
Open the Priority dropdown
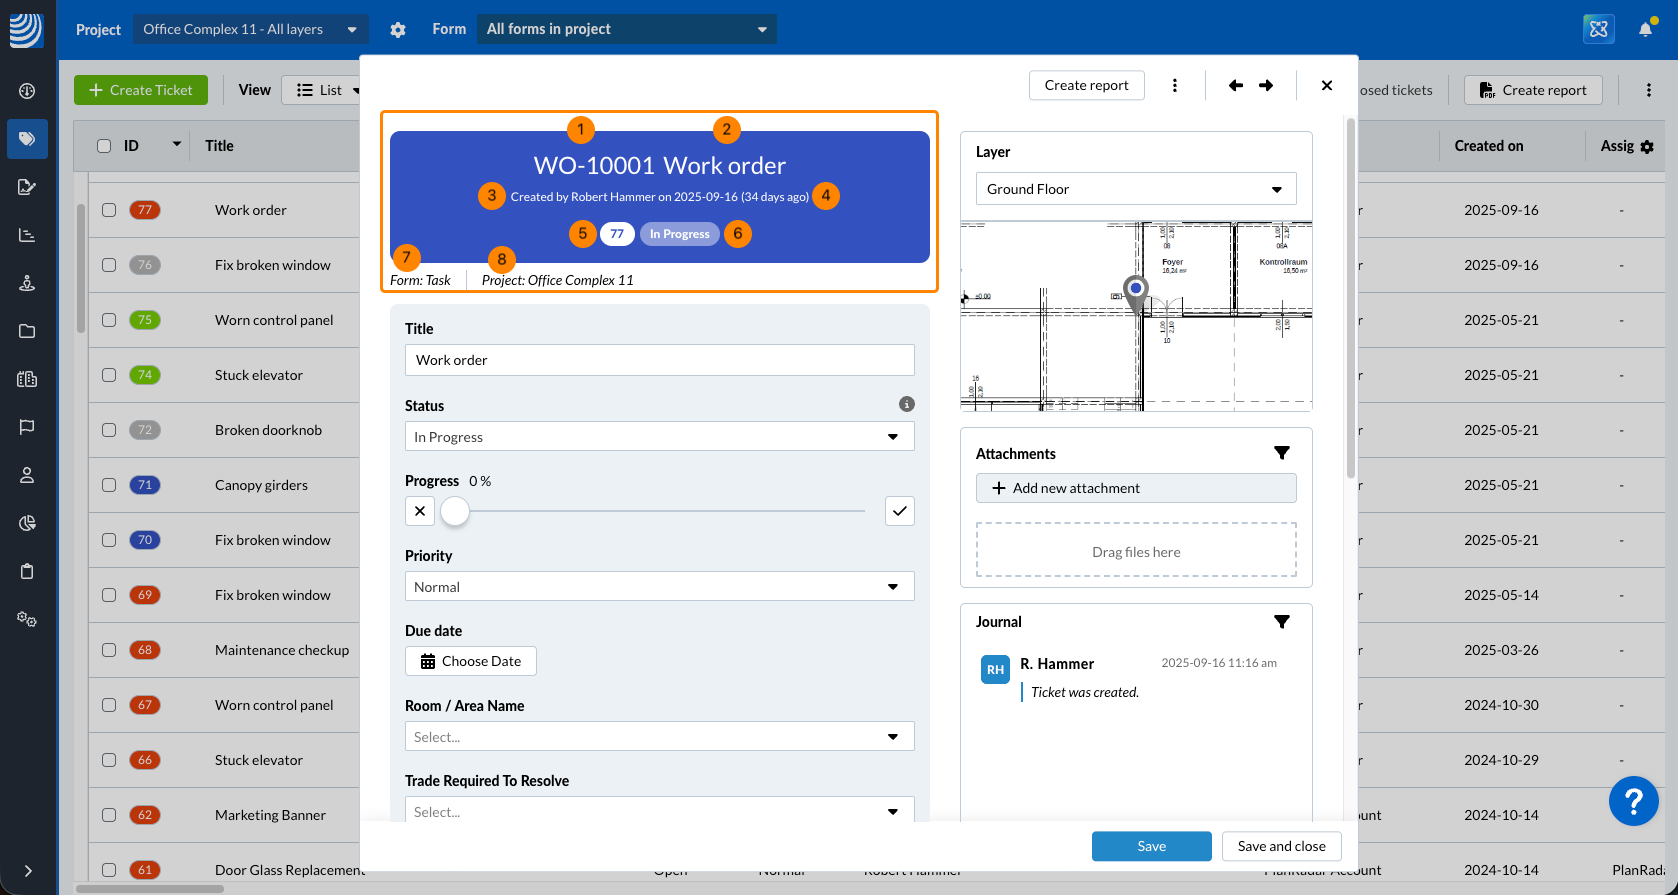(x=659, y=587)
